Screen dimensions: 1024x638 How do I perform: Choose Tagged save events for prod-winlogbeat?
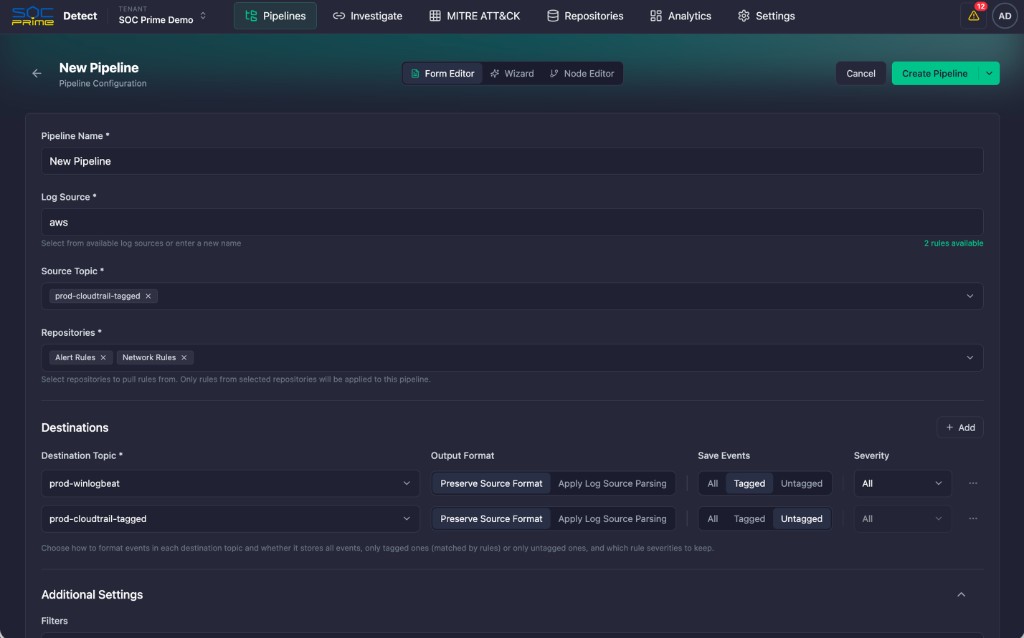(749, 484)
